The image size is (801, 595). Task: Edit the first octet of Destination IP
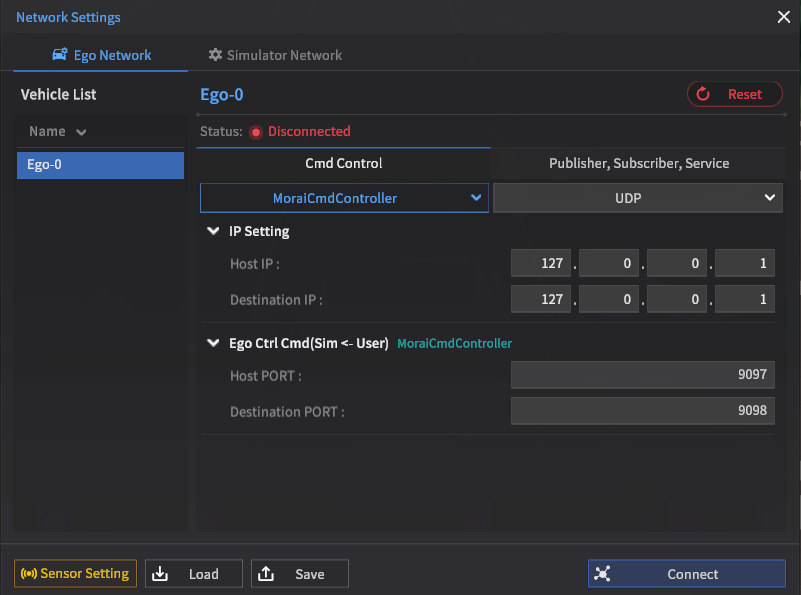click(x=540, y=299)
